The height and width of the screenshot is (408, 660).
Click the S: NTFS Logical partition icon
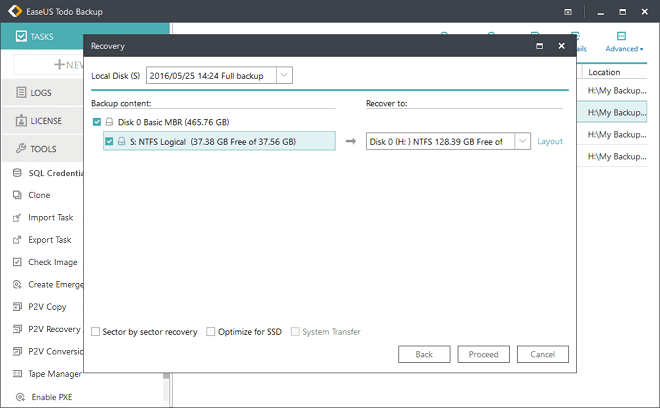coord(122,141)
